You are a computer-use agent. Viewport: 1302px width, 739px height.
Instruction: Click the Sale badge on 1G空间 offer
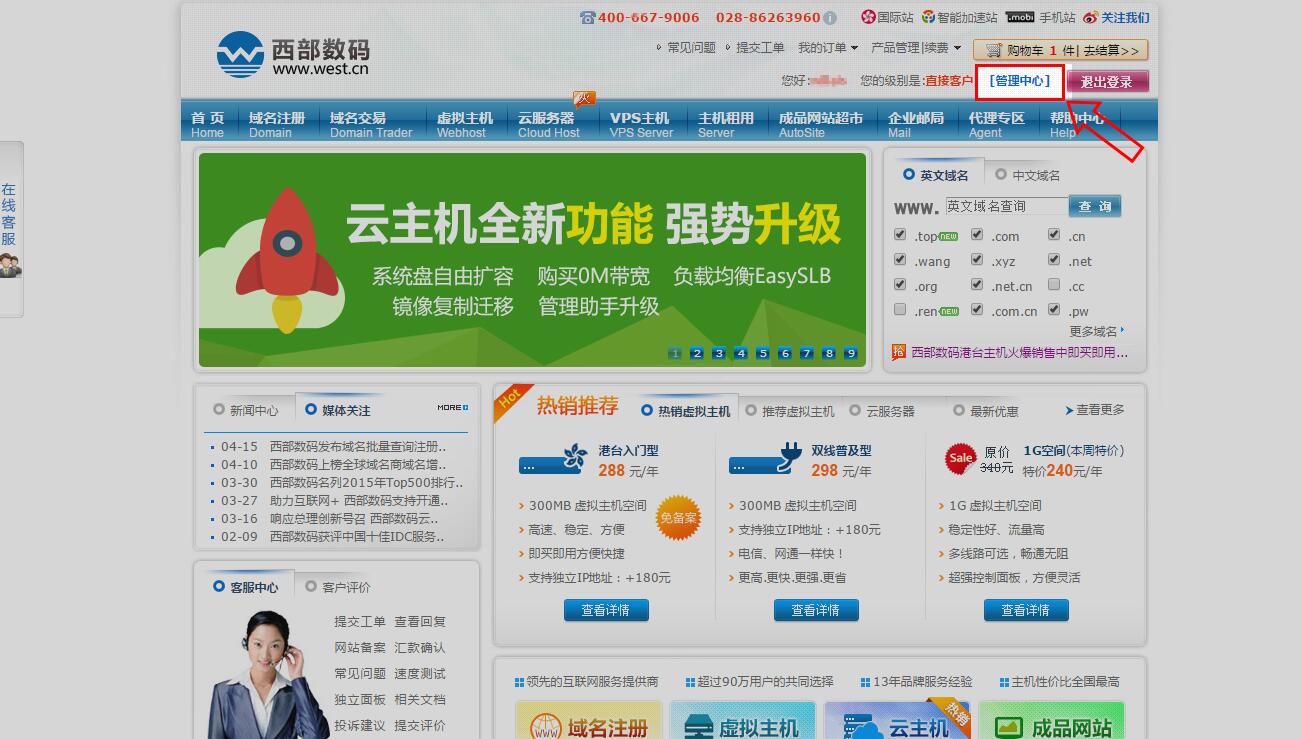961,458
